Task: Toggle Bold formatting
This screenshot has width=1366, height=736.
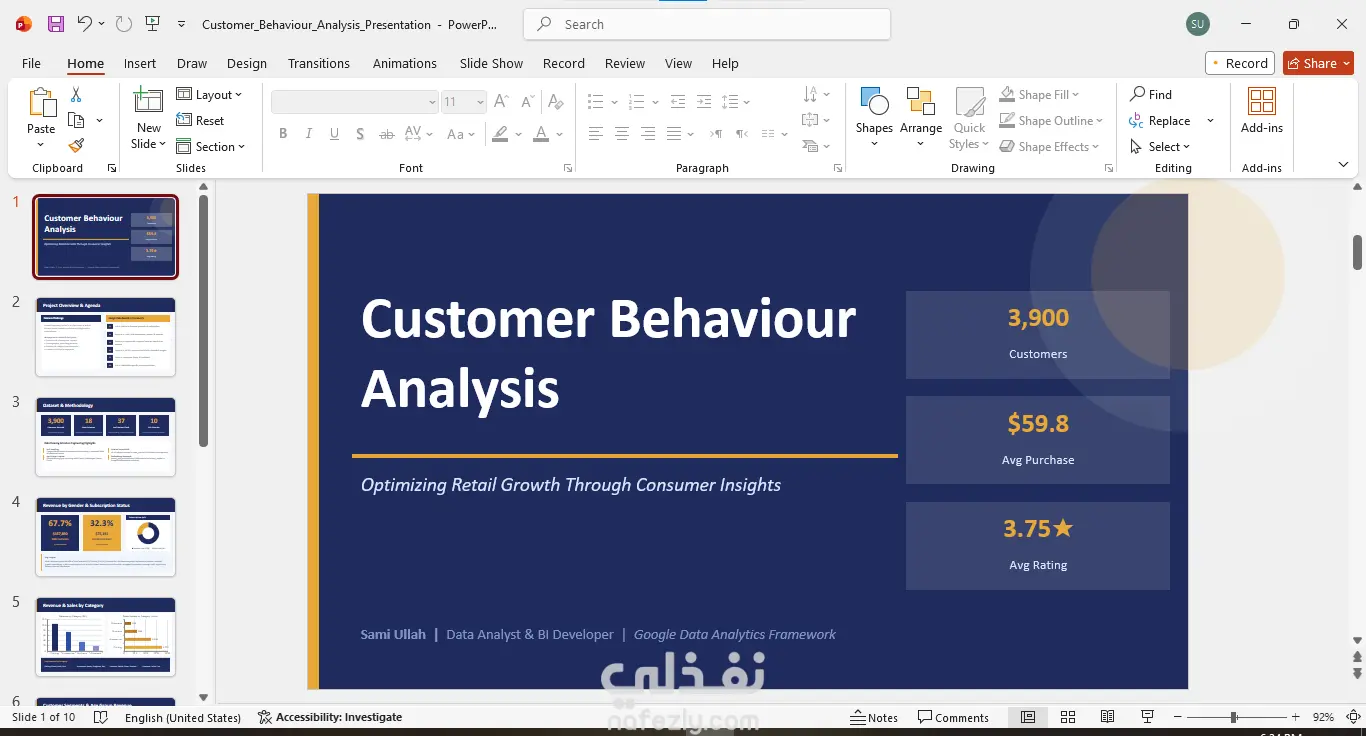Action: [283, 134]
